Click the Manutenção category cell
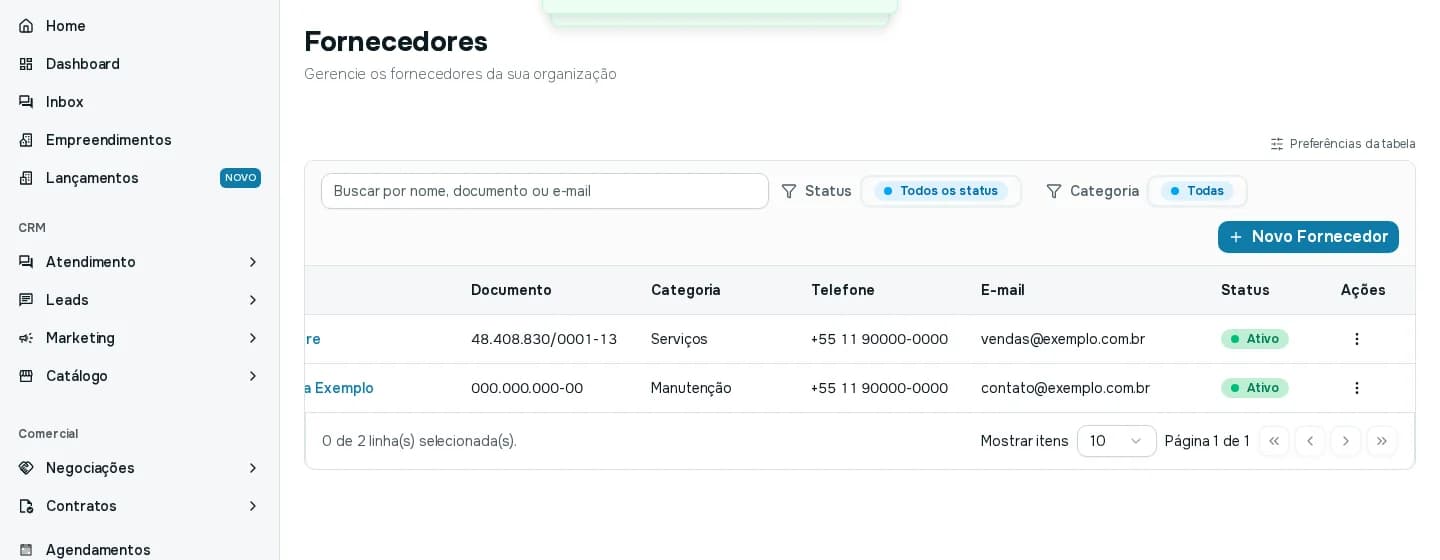The height and width of the screenshot is (560, 1440). (691, 388)
